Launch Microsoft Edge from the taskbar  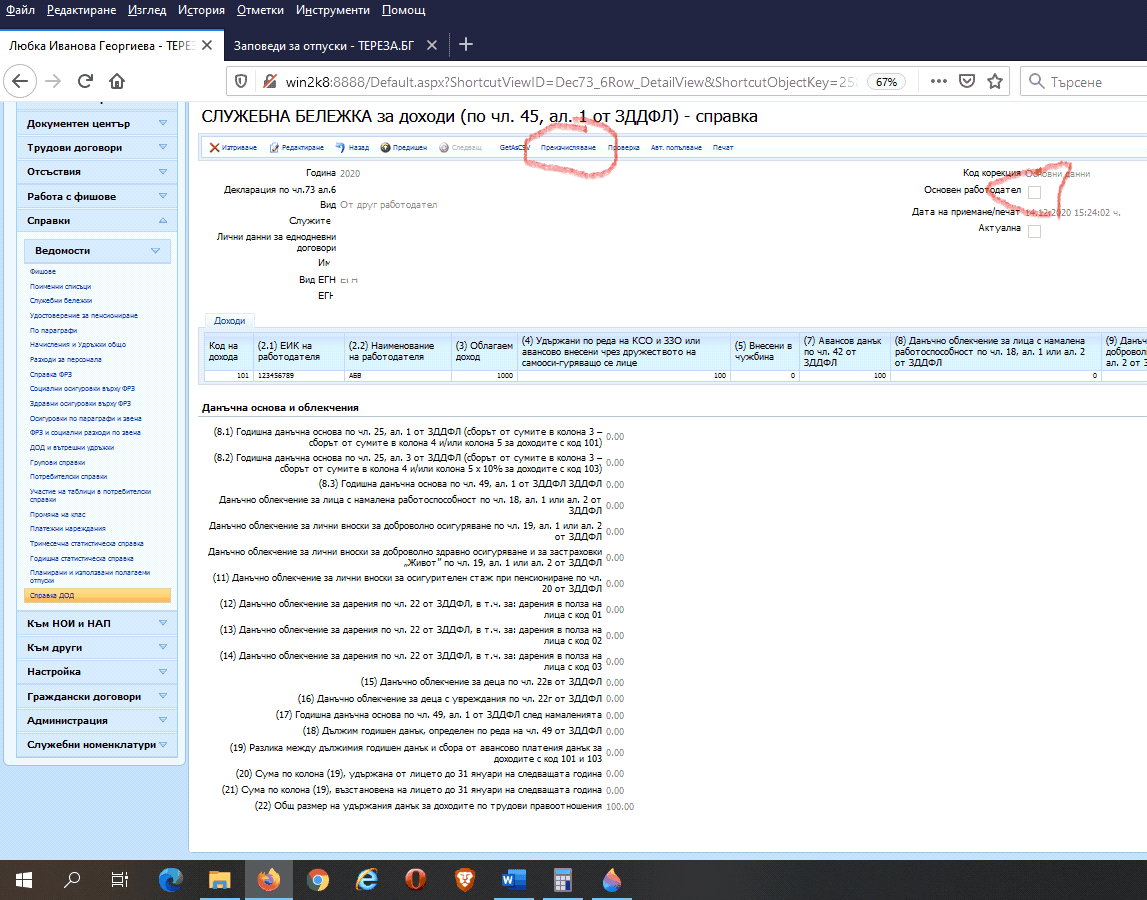pyautogui.click(x=170, y=880)
